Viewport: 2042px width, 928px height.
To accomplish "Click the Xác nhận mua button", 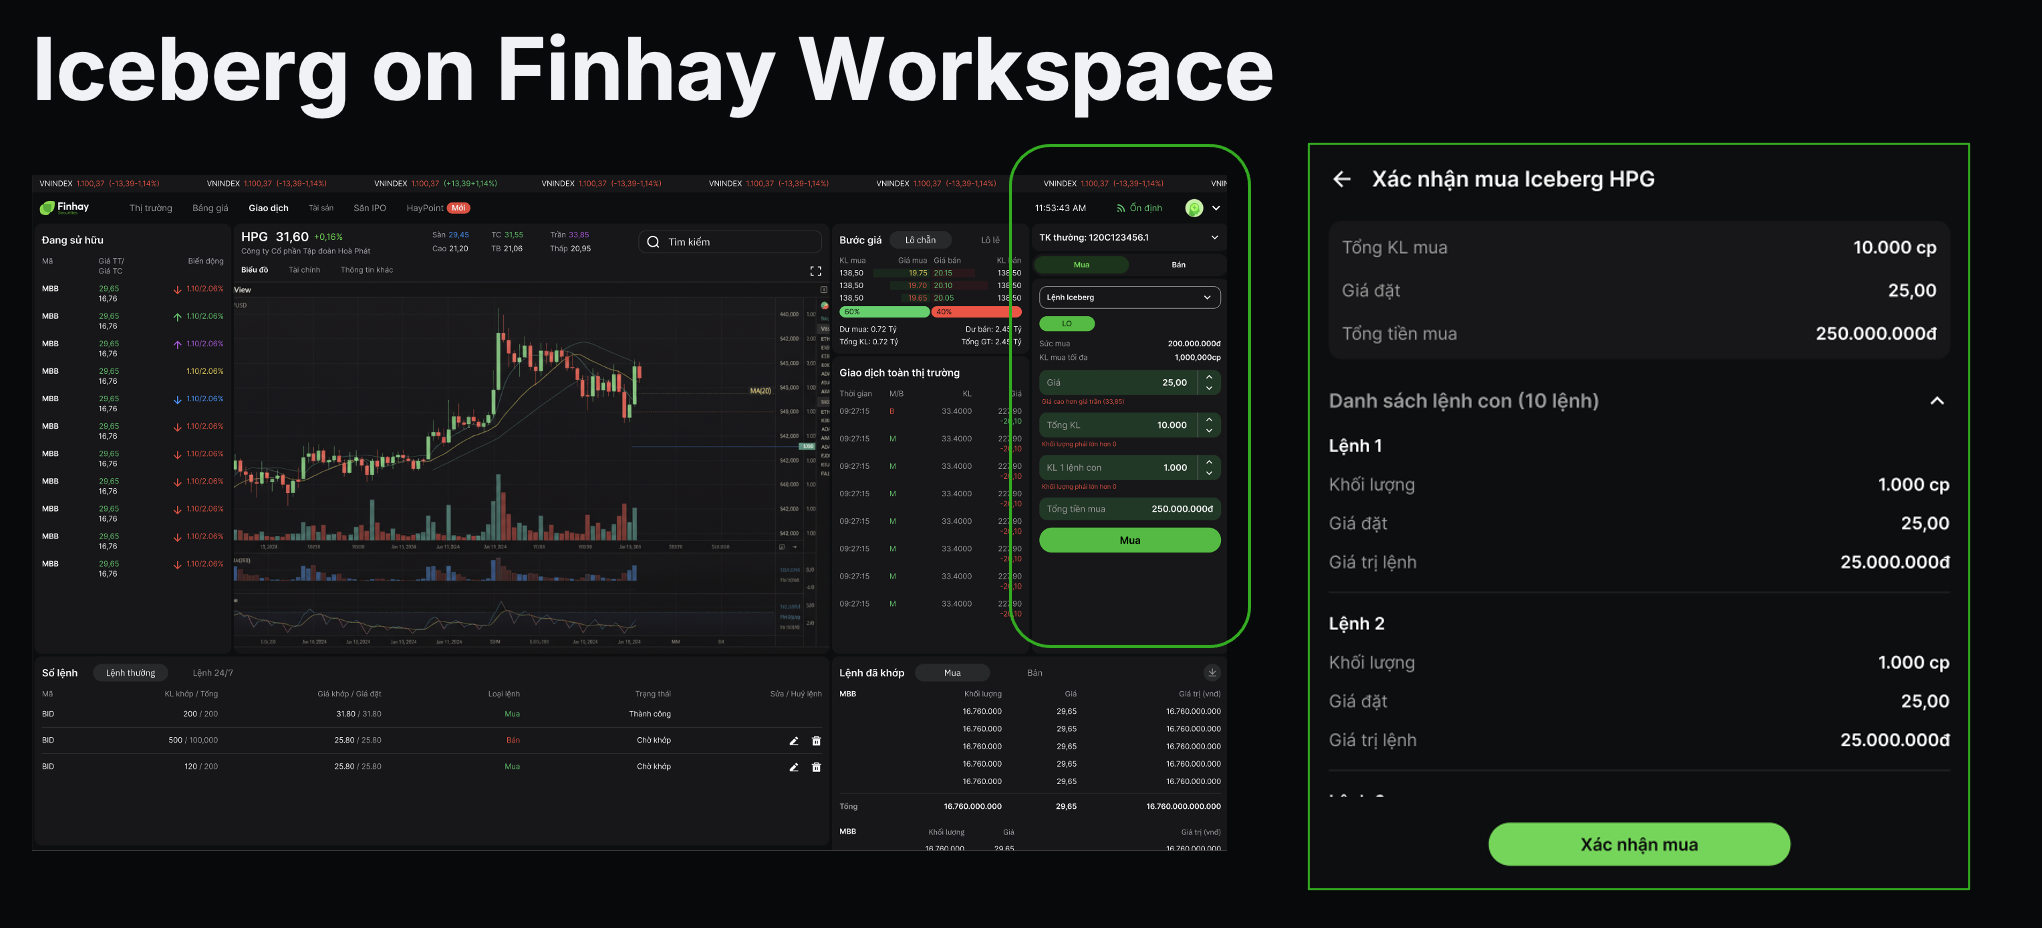I will pyautogui.click(x=1639, y=845).
